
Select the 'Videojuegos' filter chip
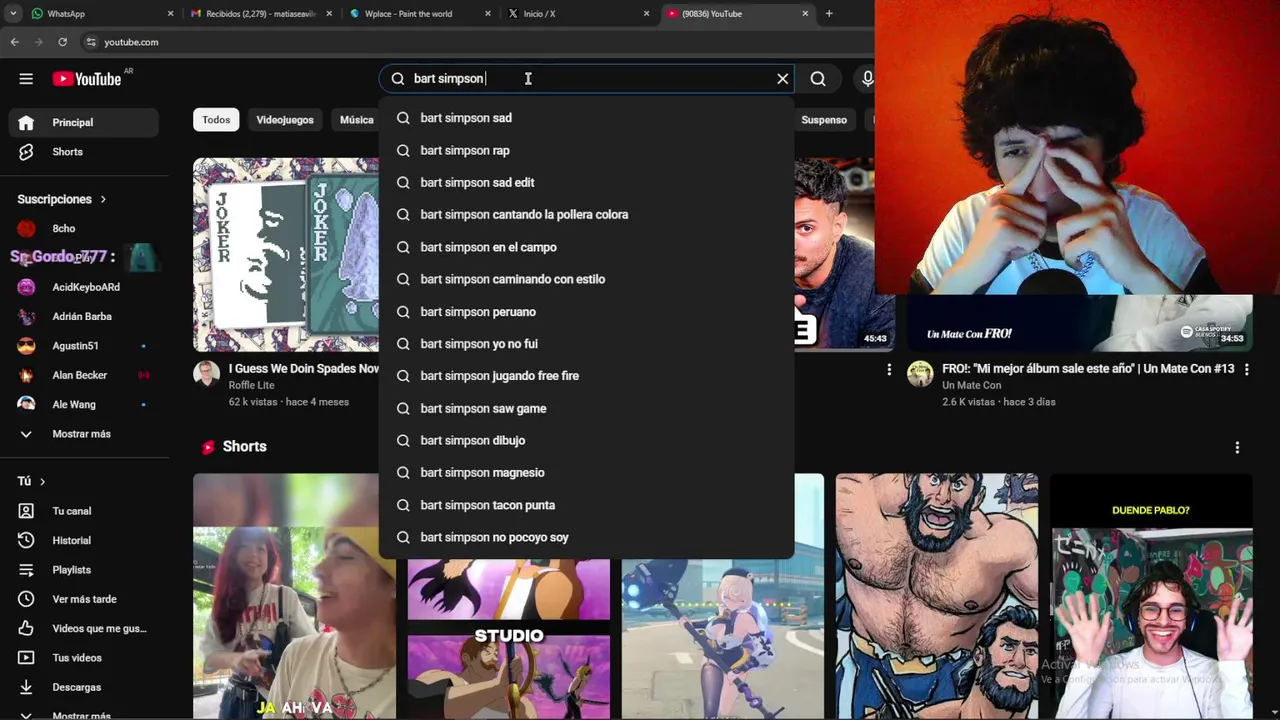(285, 120)
